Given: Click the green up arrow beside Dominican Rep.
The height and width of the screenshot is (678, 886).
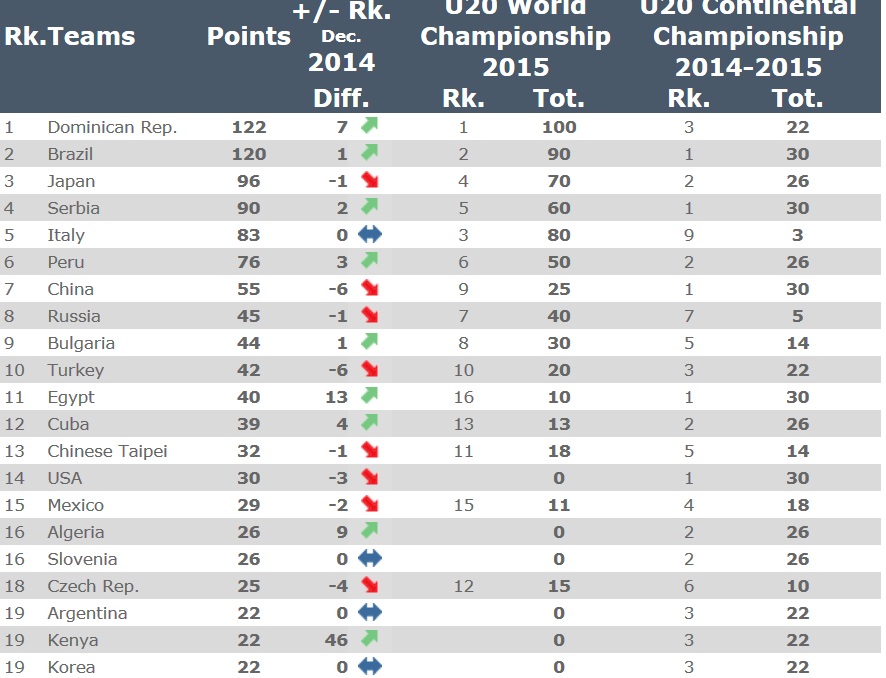Looking at the screenshot, I should point(370,126).
